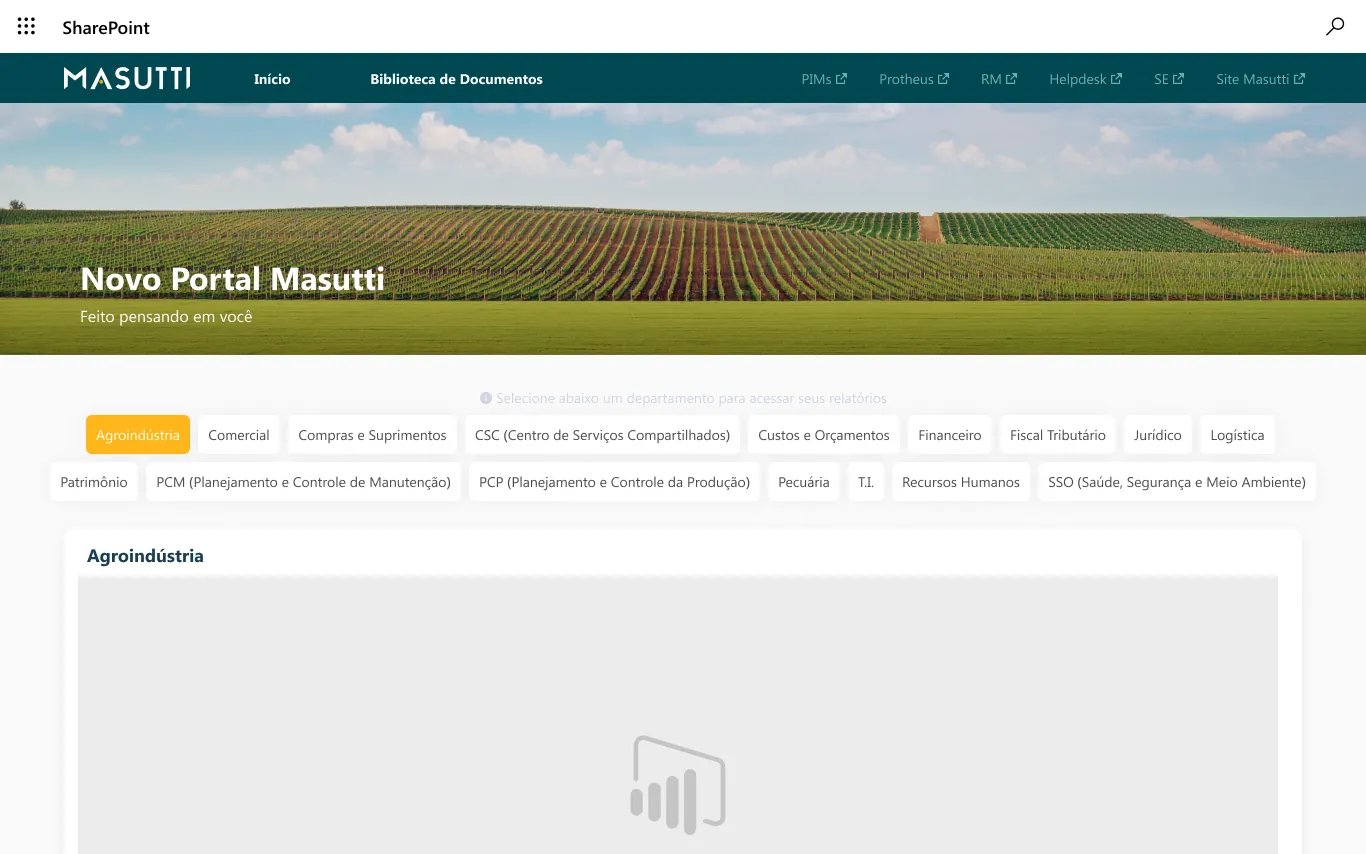The height and width of the screenshot is (854, 1366).
Task: Go to the Início menu item
Action: click(x=272, y=79)
